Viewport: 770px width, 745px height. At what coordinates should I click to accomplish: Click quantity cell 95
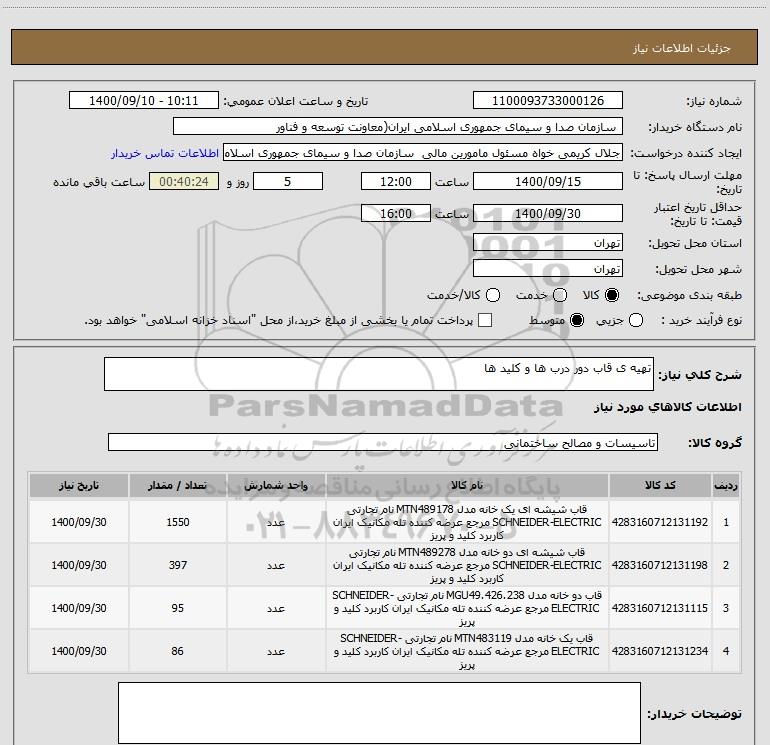(178, 608)
